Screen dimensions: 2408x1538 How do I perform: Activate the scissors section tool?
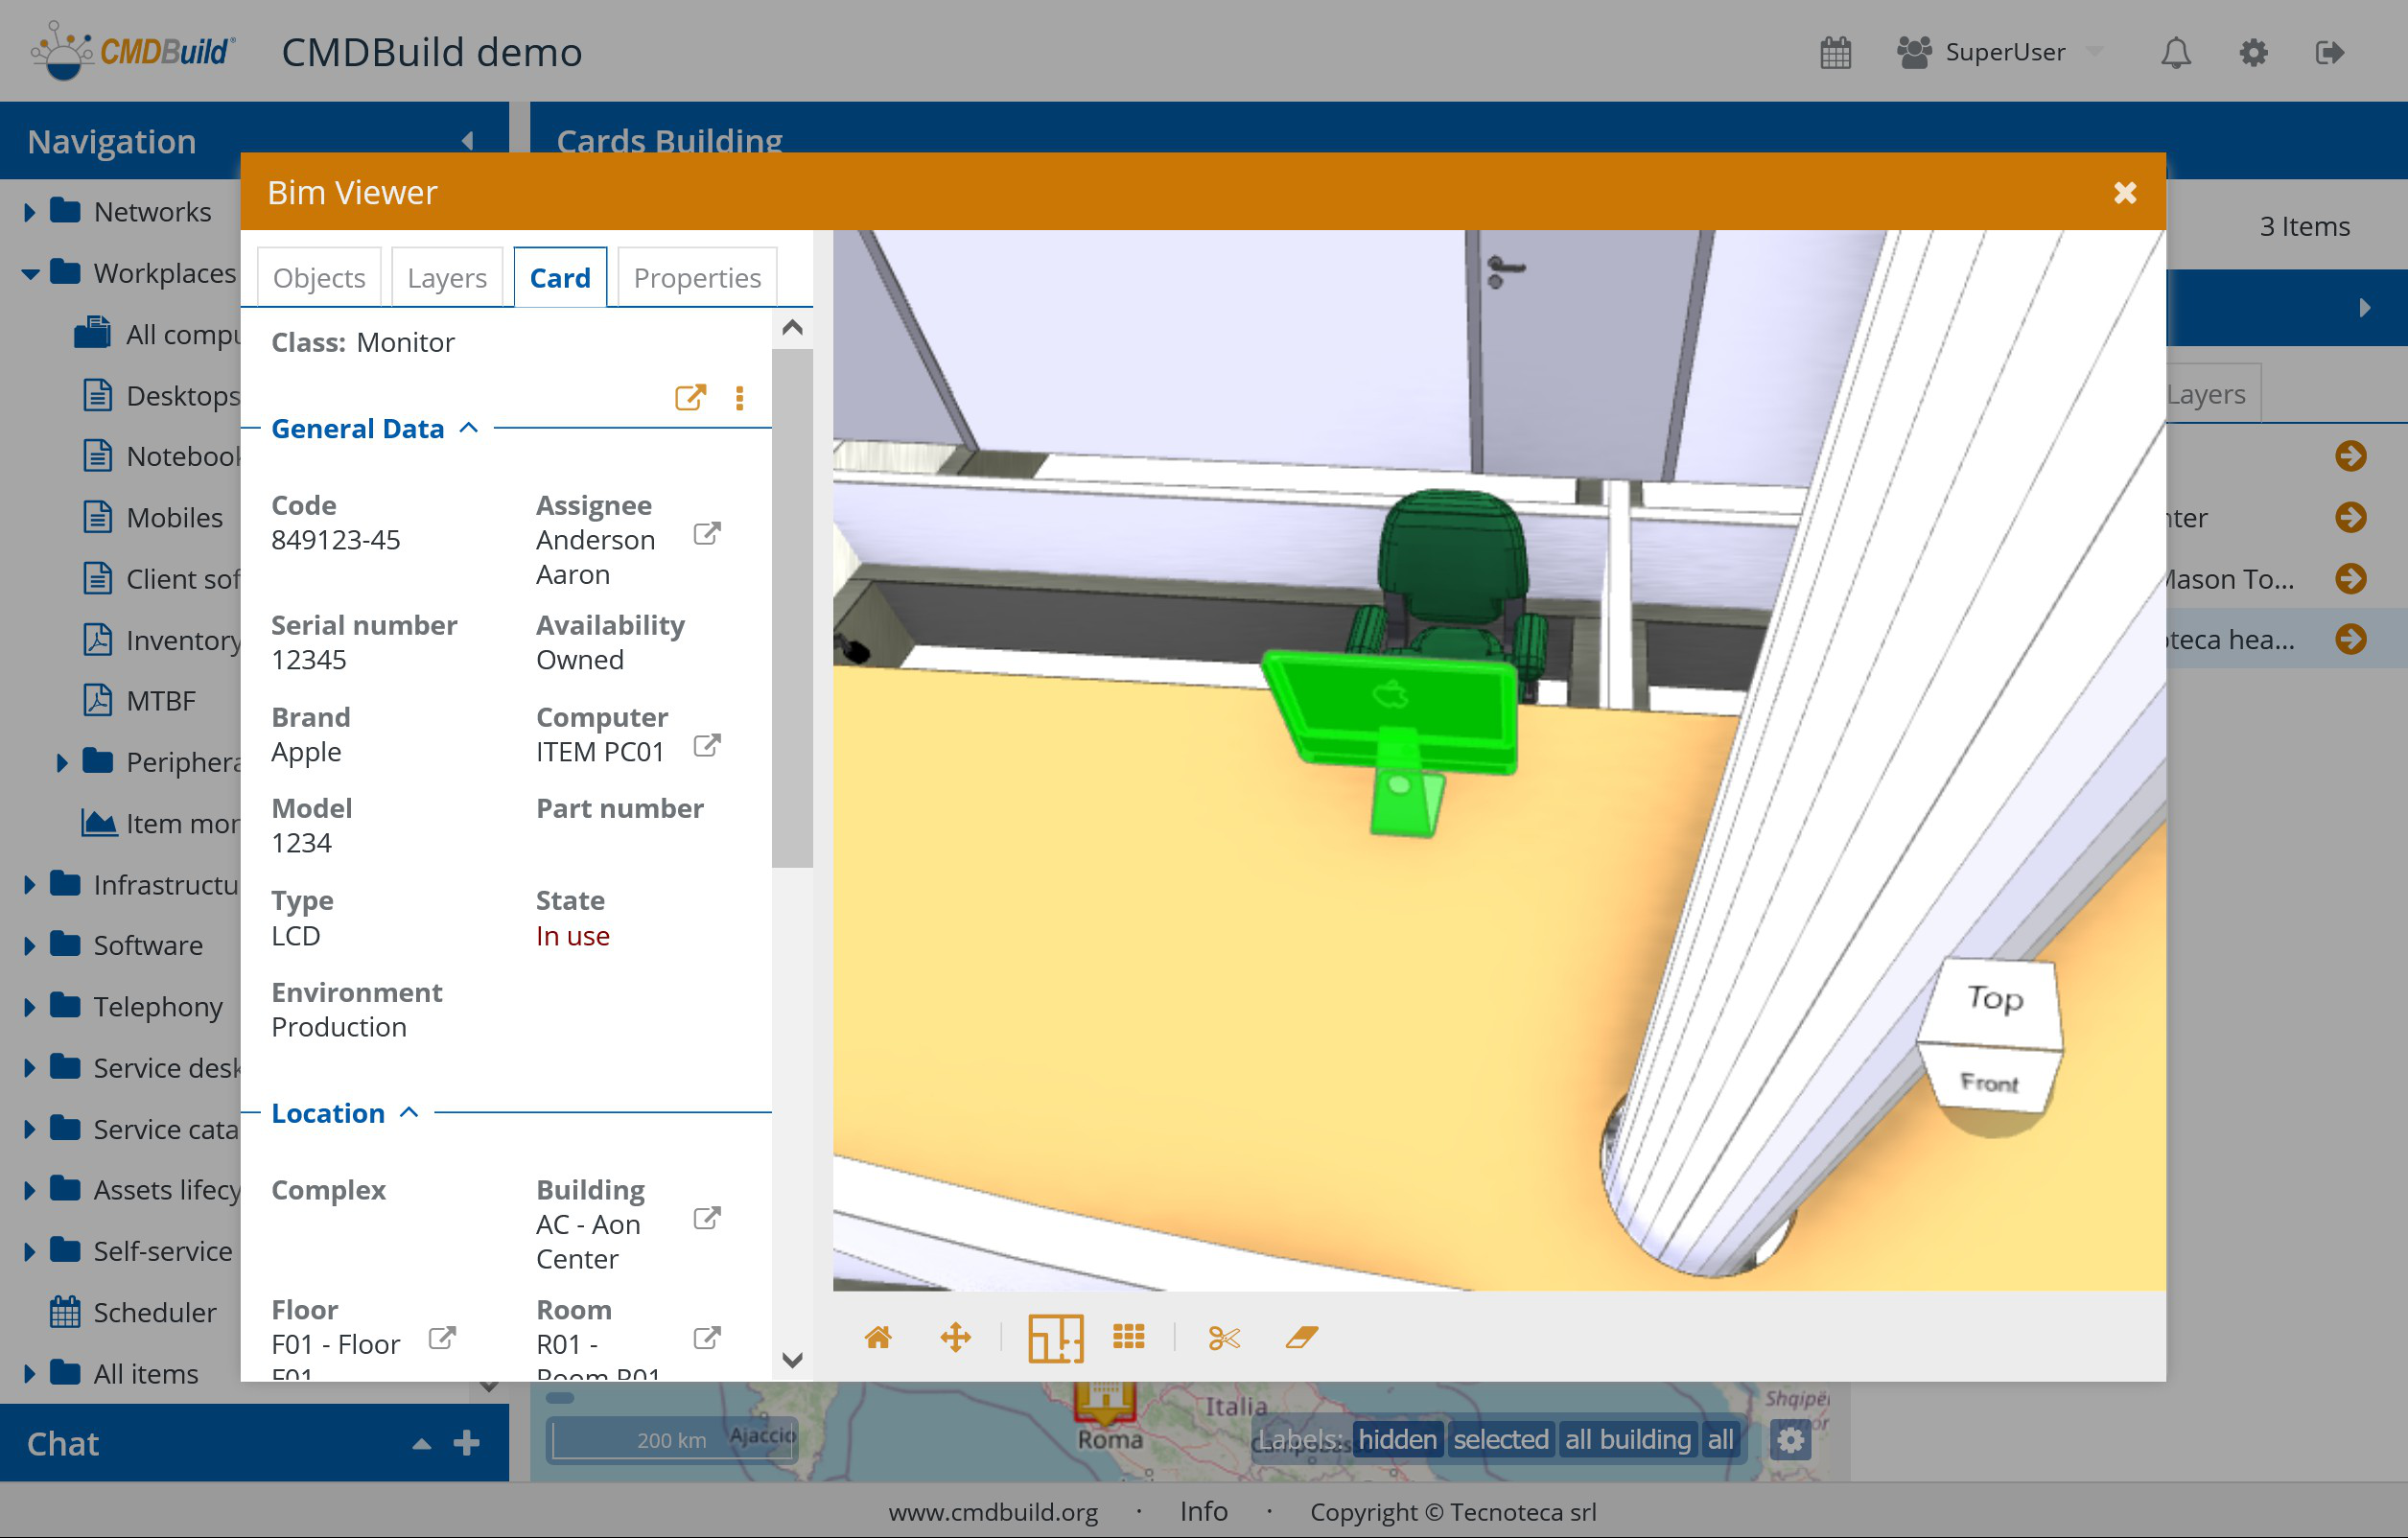click(1223, 1337)
